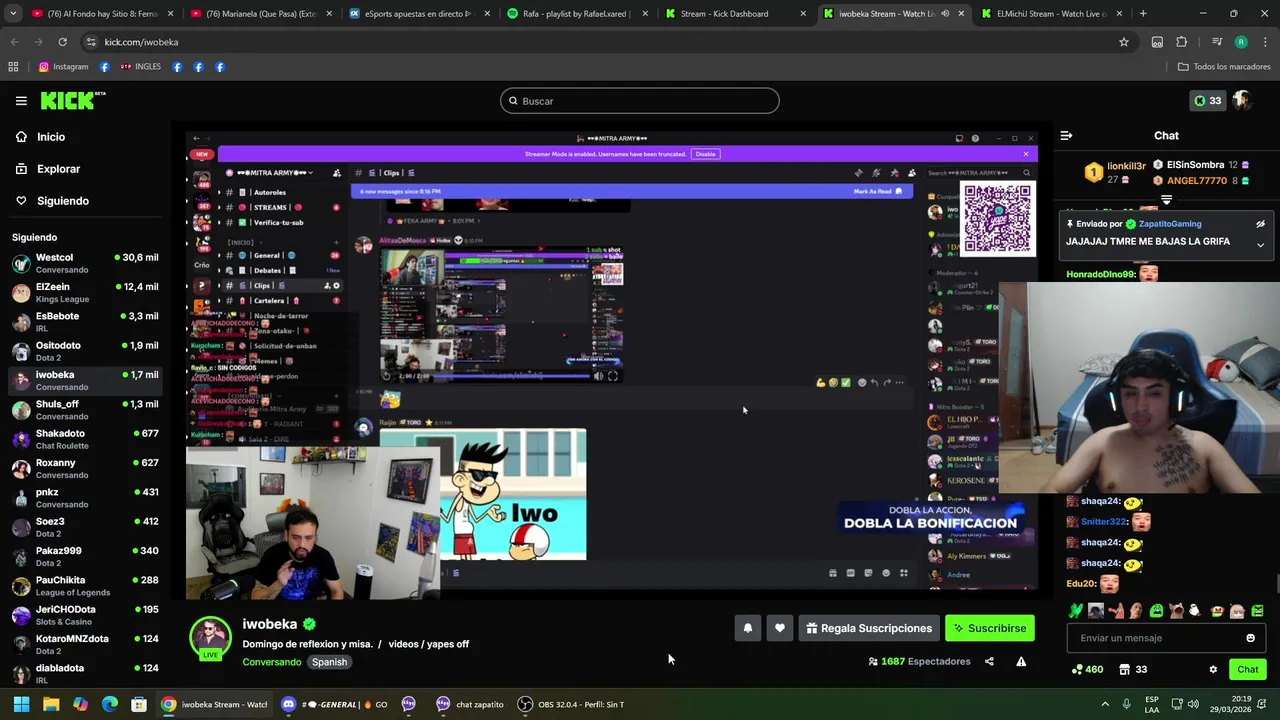Open Instagram bookmark

[x=63, y=67]
